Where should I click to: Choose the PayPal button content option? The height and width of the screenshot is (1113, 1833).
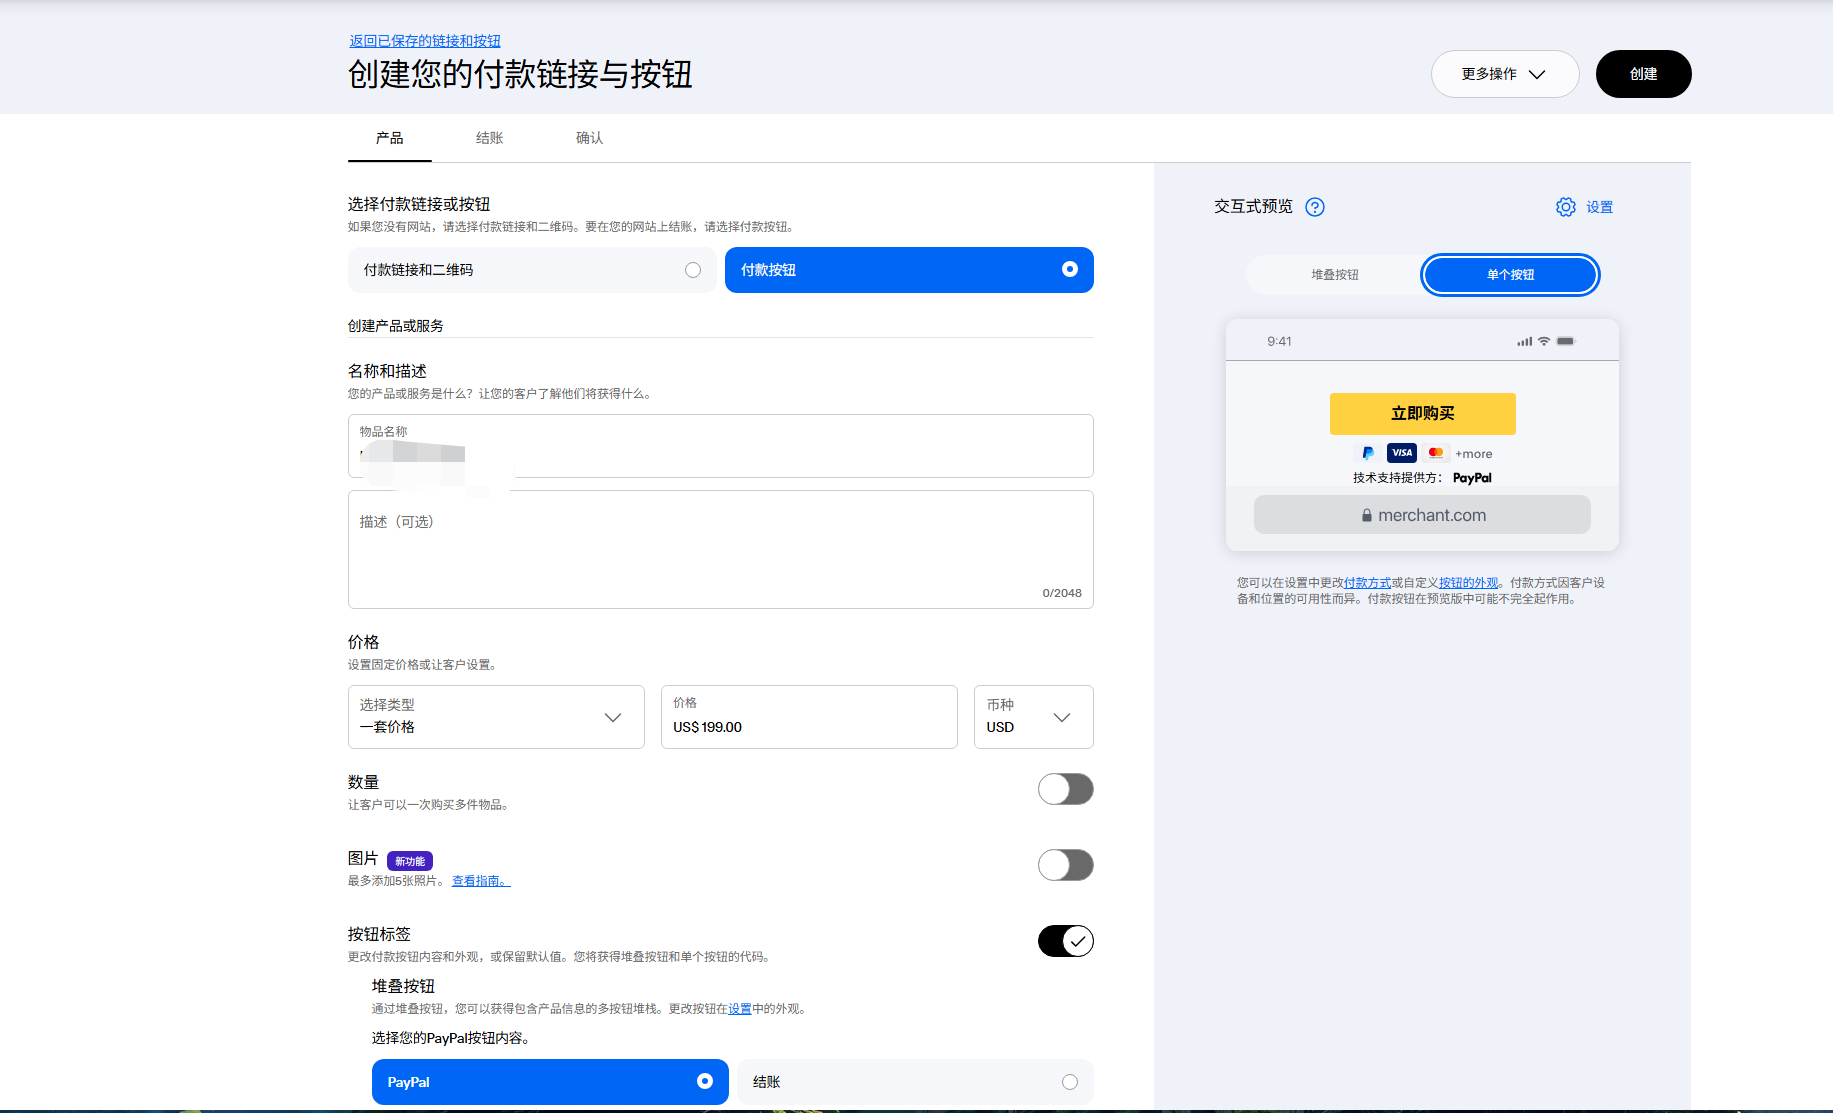(x=550, y=1082)
